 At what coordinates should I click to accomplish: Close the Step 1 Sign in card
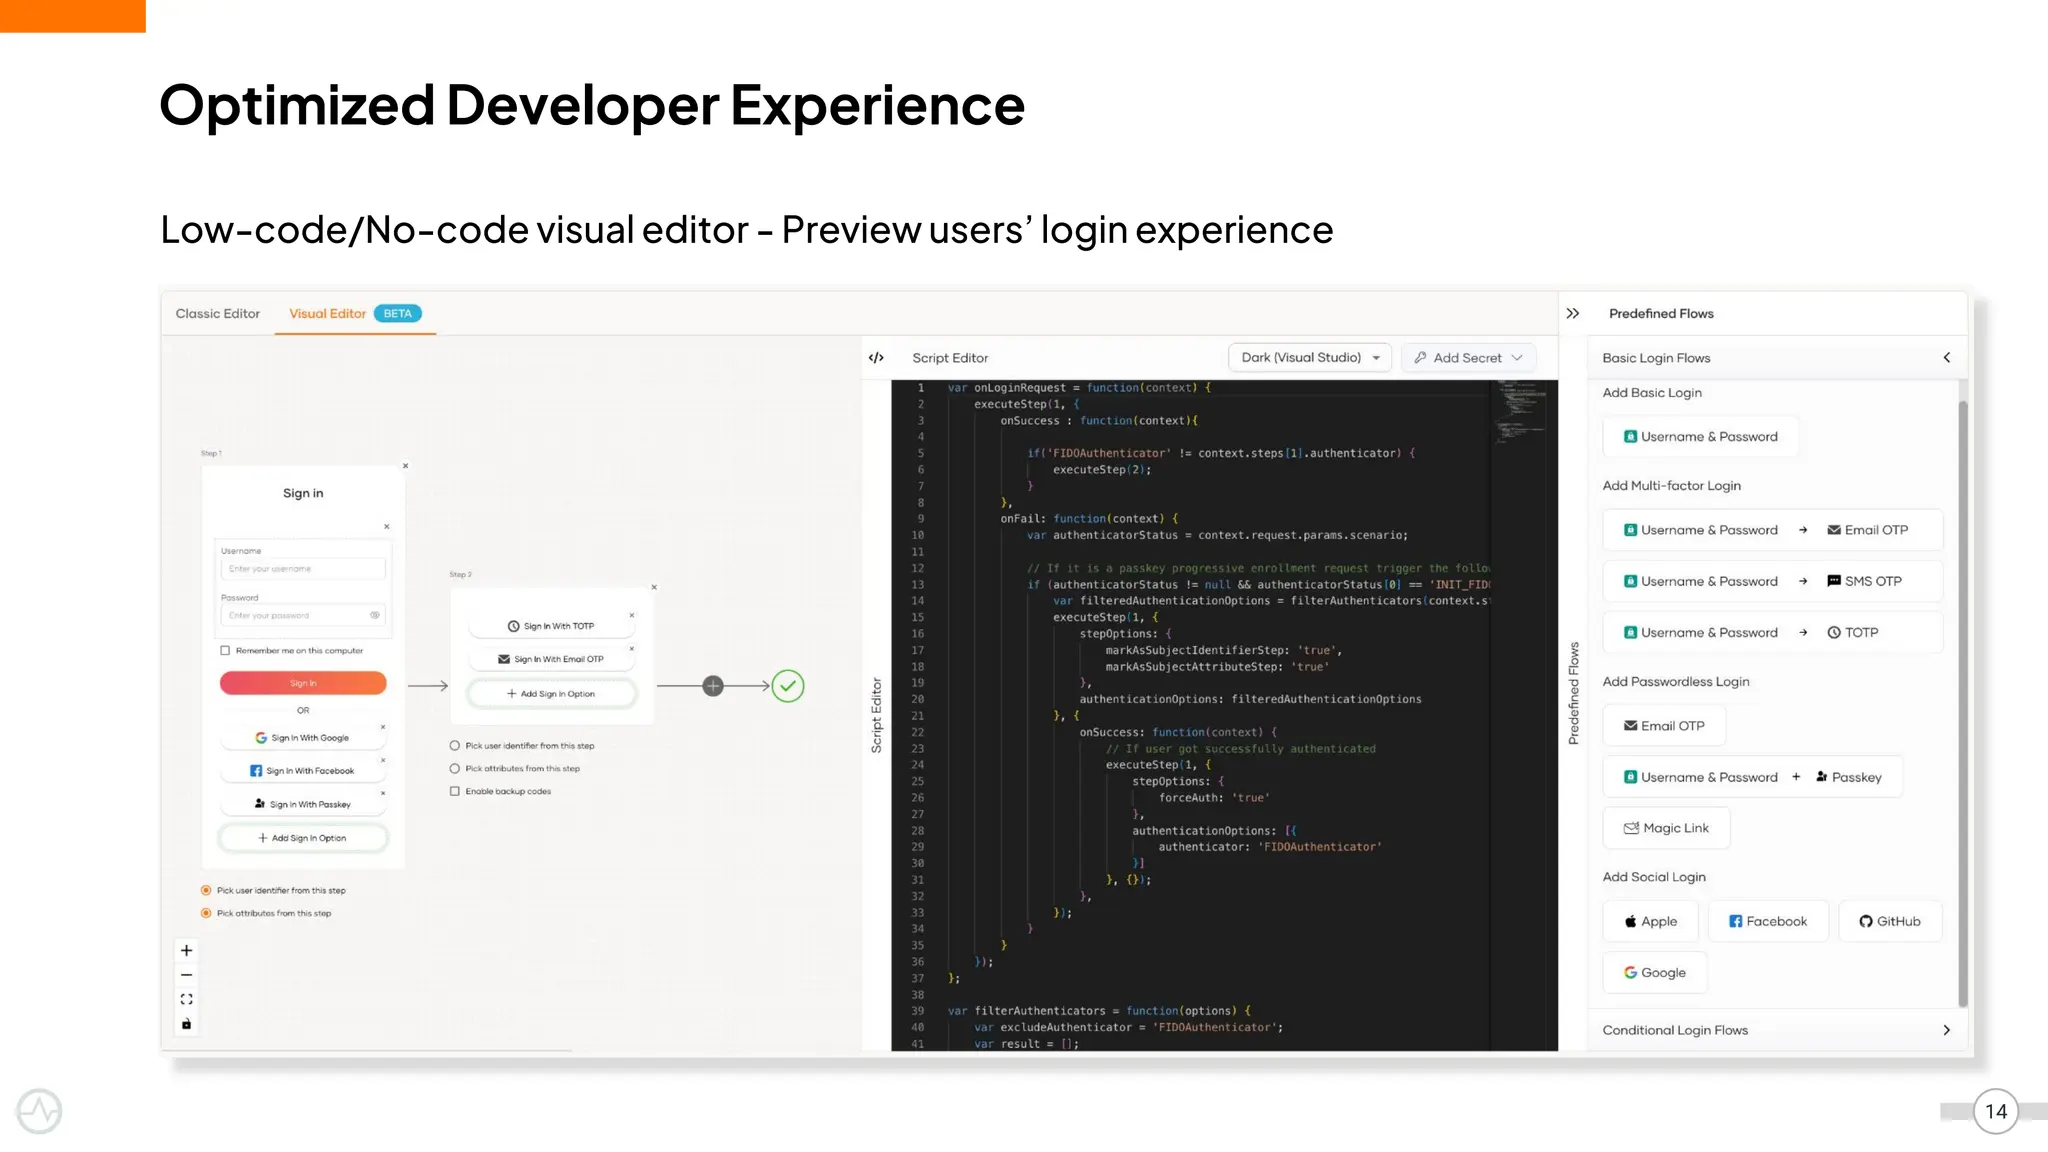405,466
